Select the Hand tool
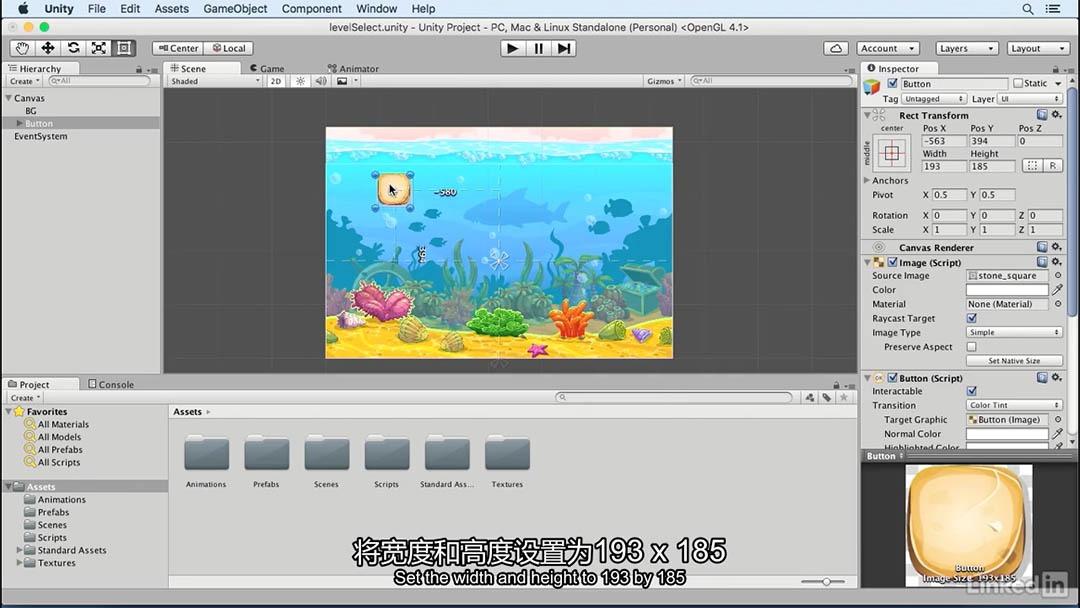This screenshot has width=1080, height=608. pyautogui.click(x=22, y=48)
